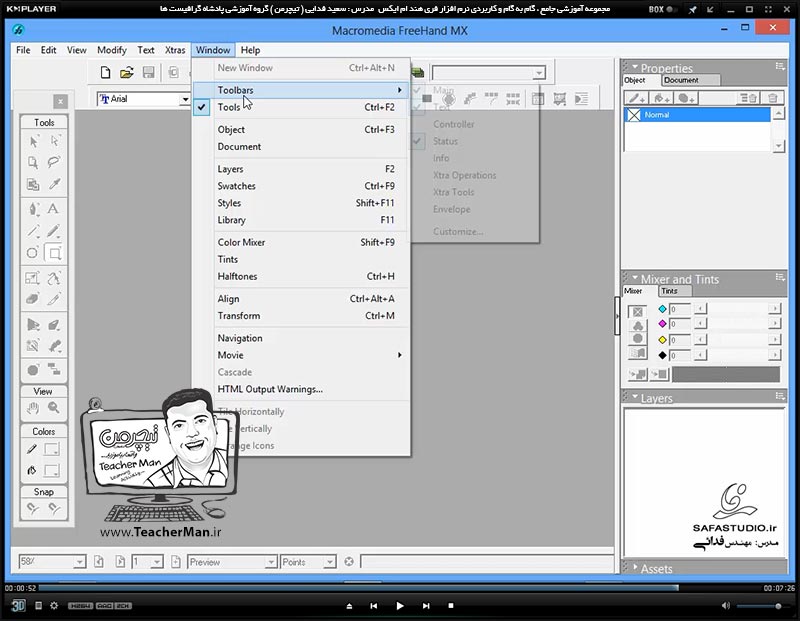This screenshot has width=800, height=621.
Task: Select the Hand tool in View section
Action: pos(33,408)
